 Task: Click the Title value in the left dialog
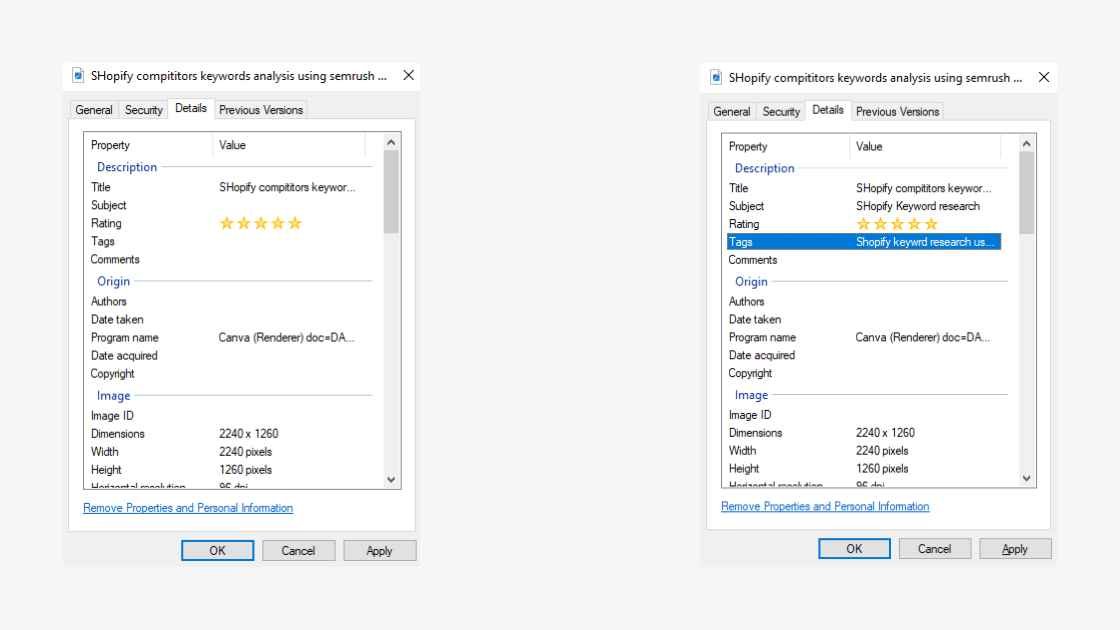click(x=287, y=187)
